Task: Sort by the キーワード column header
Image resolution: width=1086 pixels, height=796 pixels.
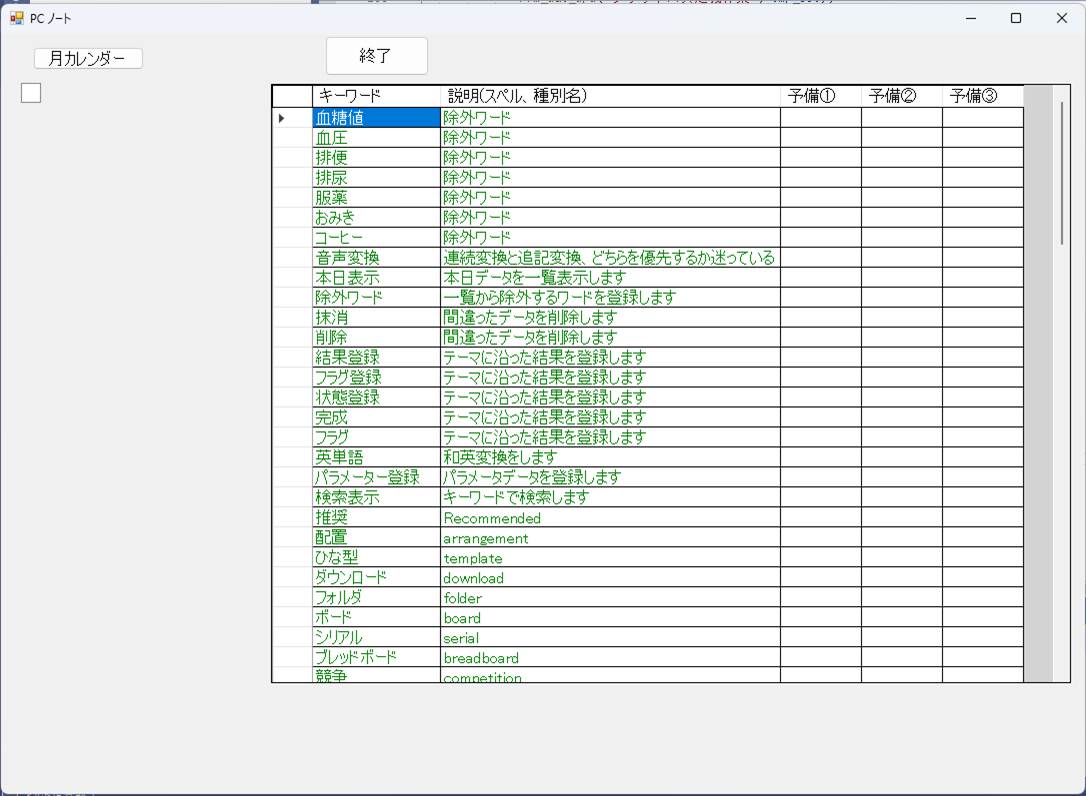Action: point(376,96)
